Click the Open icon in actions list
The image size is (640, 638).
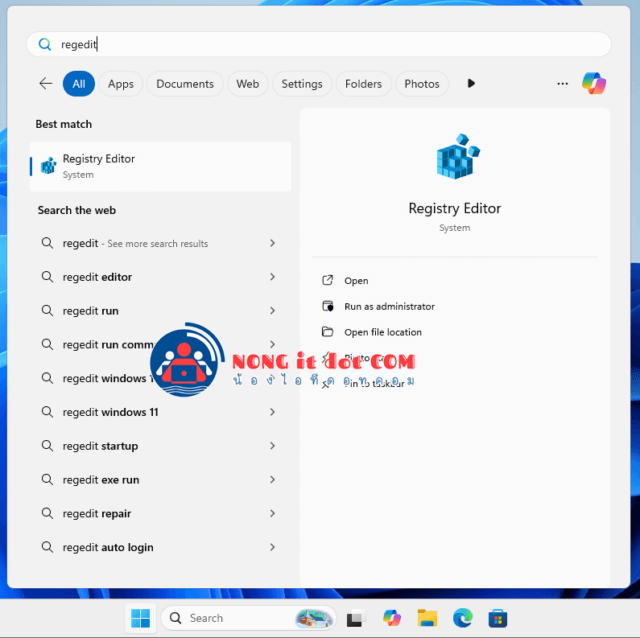click(328, 280)
